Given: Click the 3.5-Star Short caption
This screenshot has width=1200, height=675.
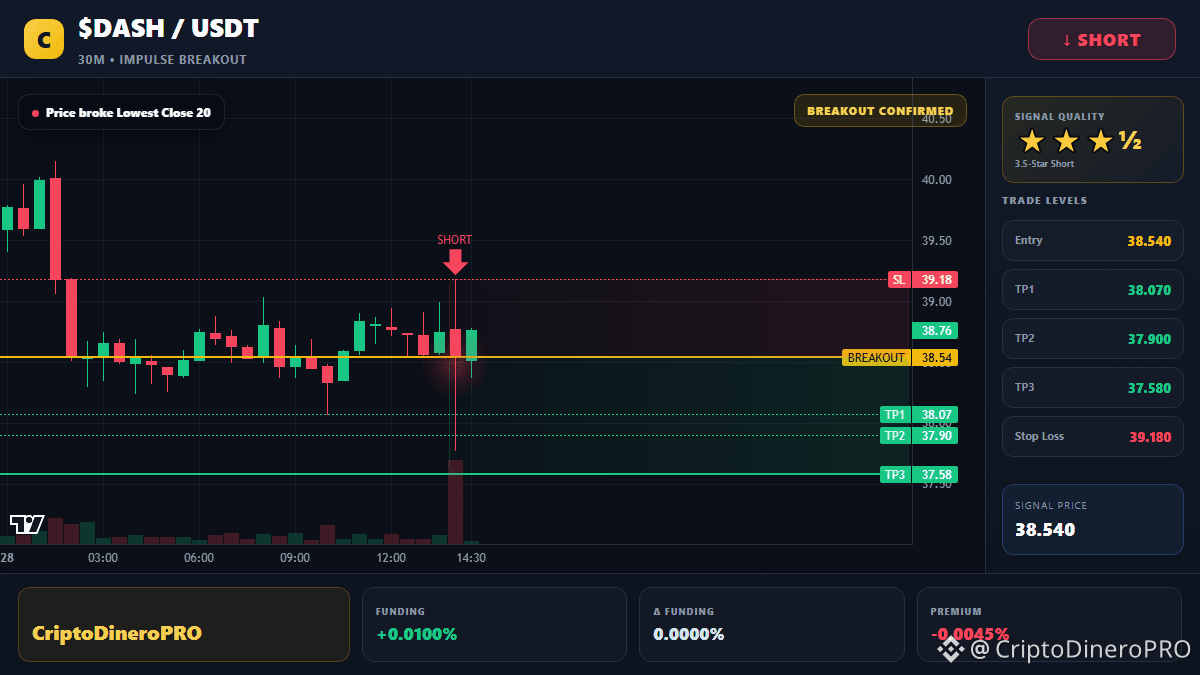Looking at the screenshot, I should tap(1044, 164).
